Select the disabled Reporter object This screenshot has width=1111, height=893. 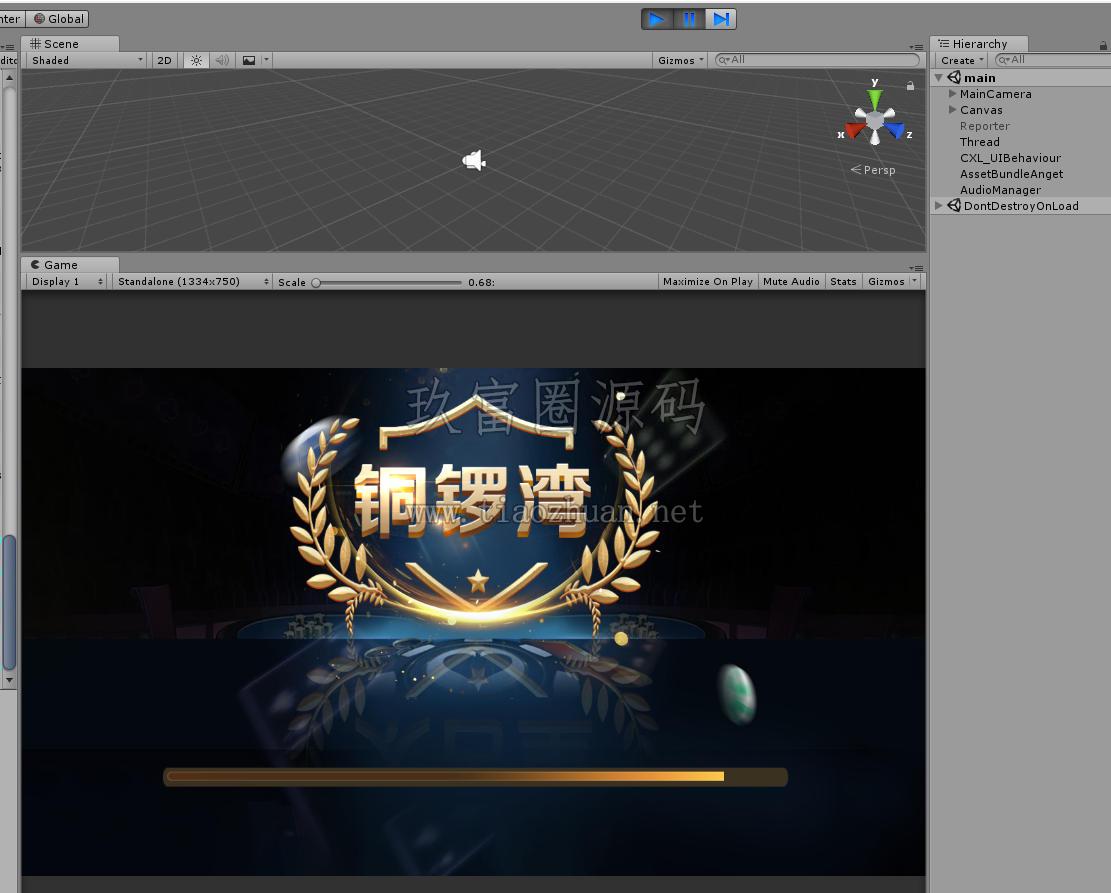(985, 126)
